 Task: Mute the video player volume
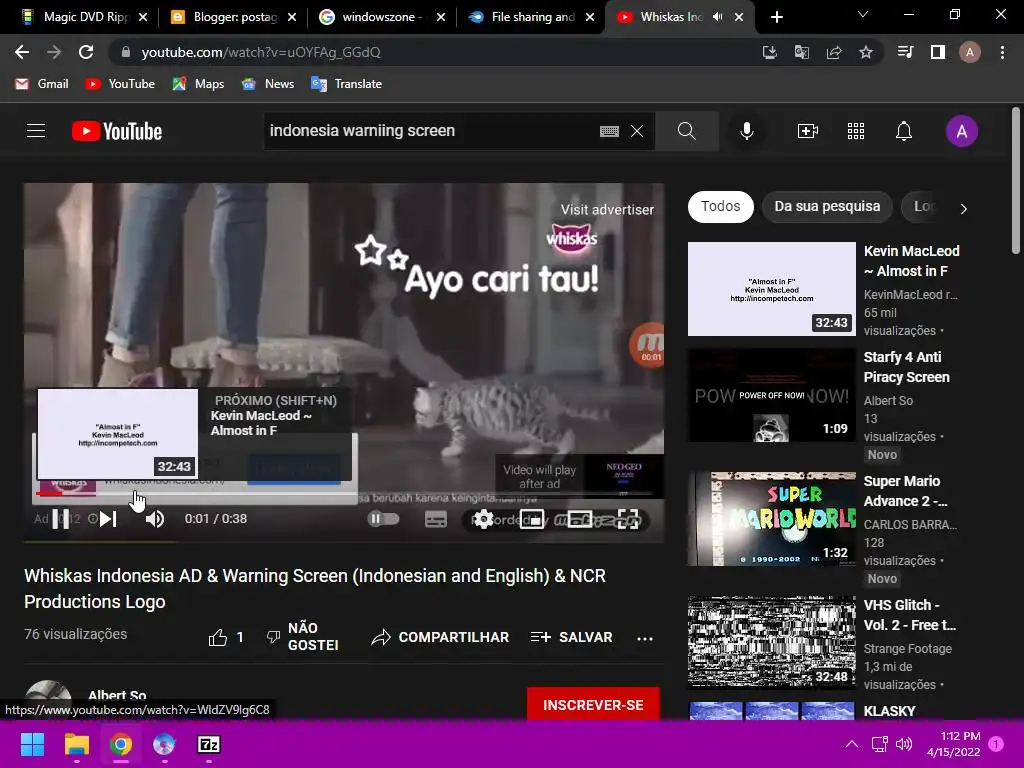click(x=155, y=519)
